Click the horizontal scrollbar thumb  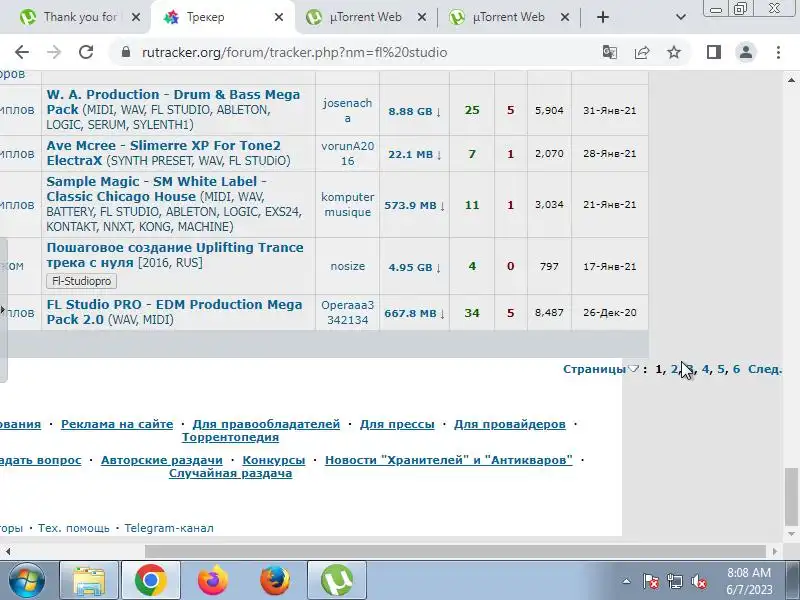coord(455,552)
